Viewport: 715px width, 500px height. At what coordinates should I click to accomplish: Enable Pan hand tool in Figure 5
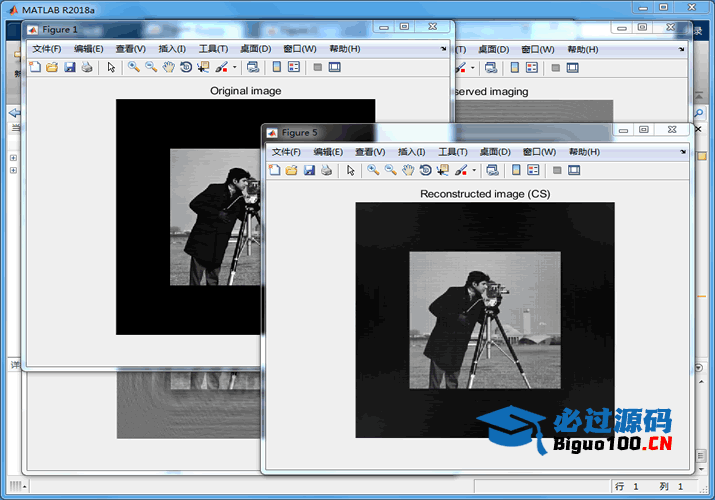408,170
